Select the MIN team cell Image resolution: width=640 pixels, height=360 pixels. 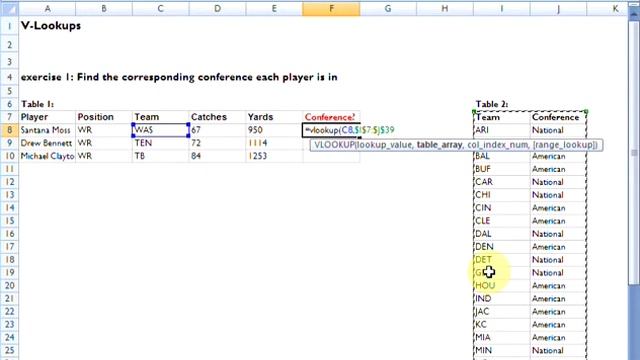502,351
